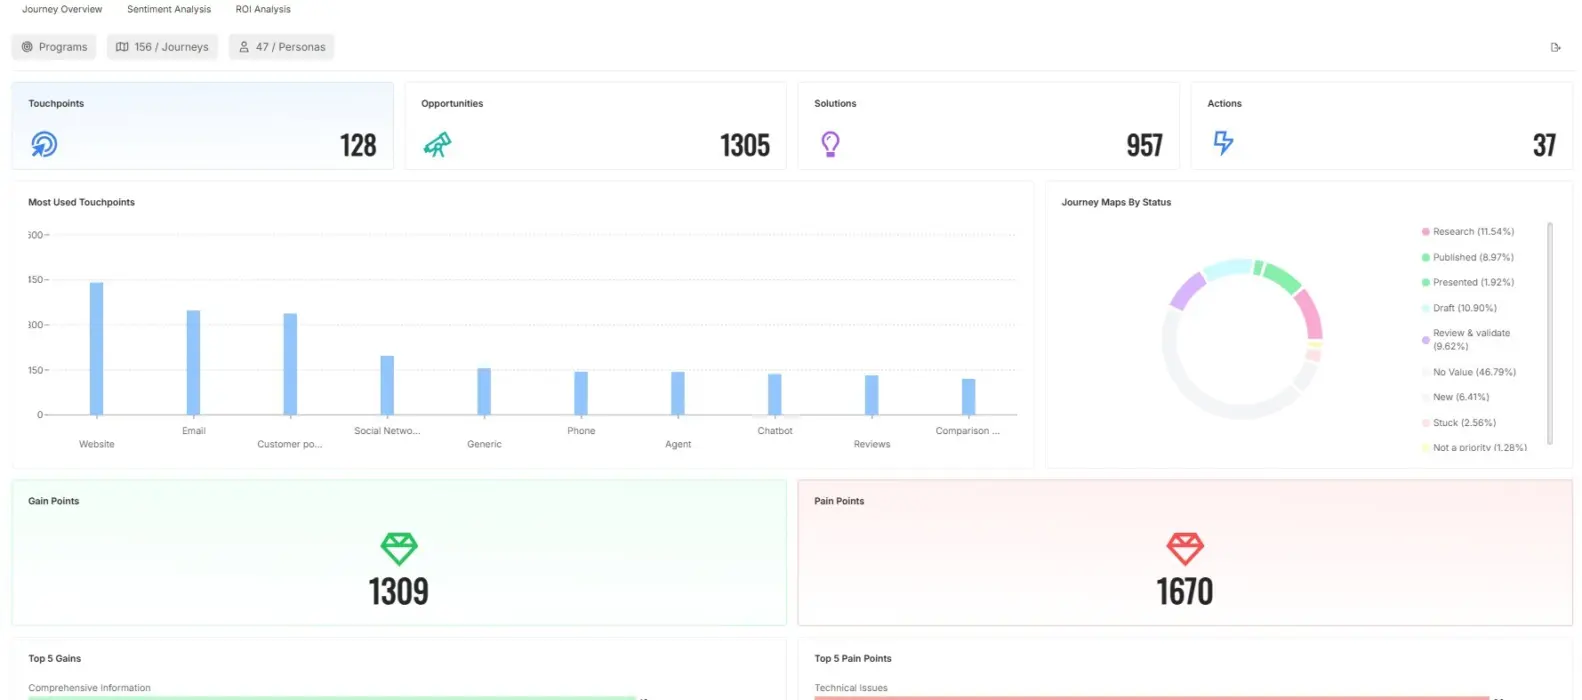
Task: Click the 156 / Journeys filter button
Action: pos(162,47)
